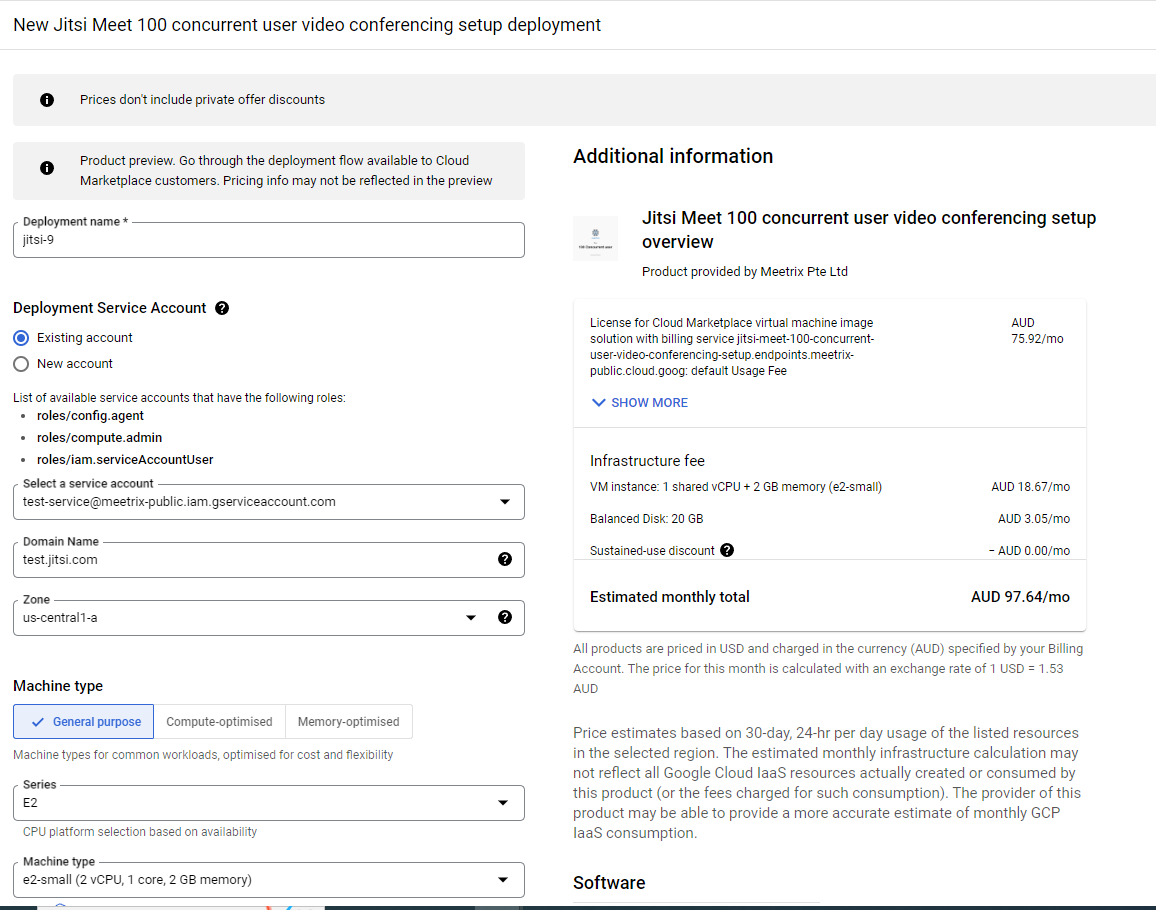
Task: Click the Deployment name field
Action: coord(268,240)
